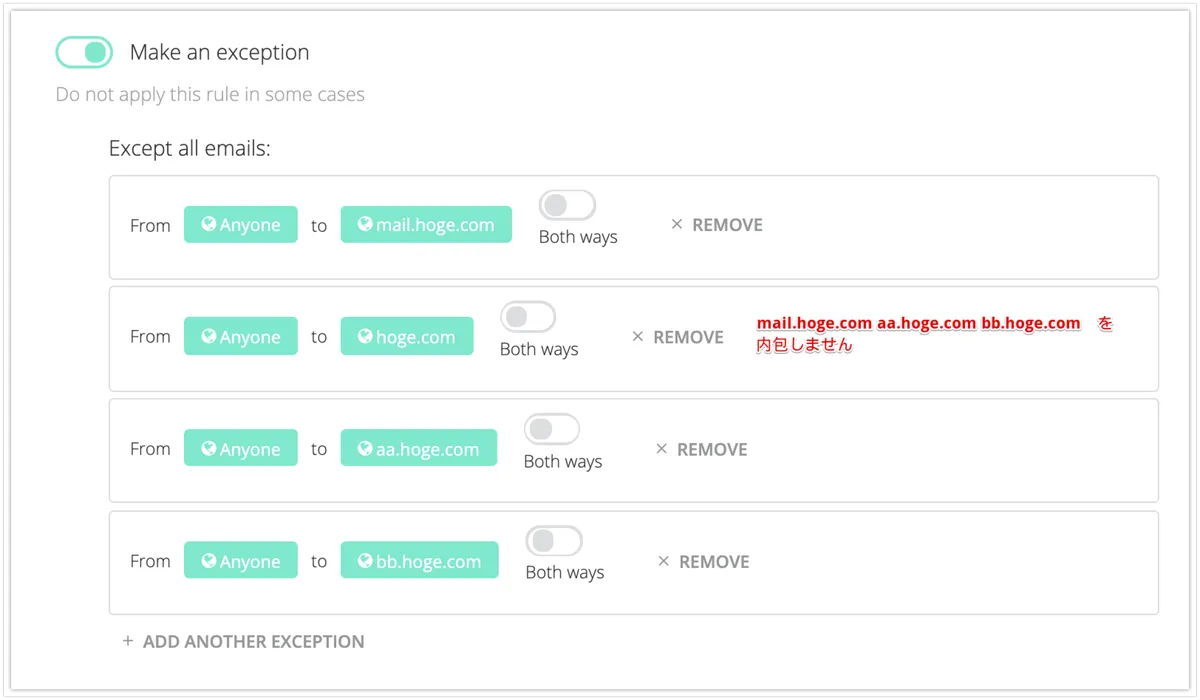
Task: Remove the bb.hoge.com exception
Action: point(703,562)
